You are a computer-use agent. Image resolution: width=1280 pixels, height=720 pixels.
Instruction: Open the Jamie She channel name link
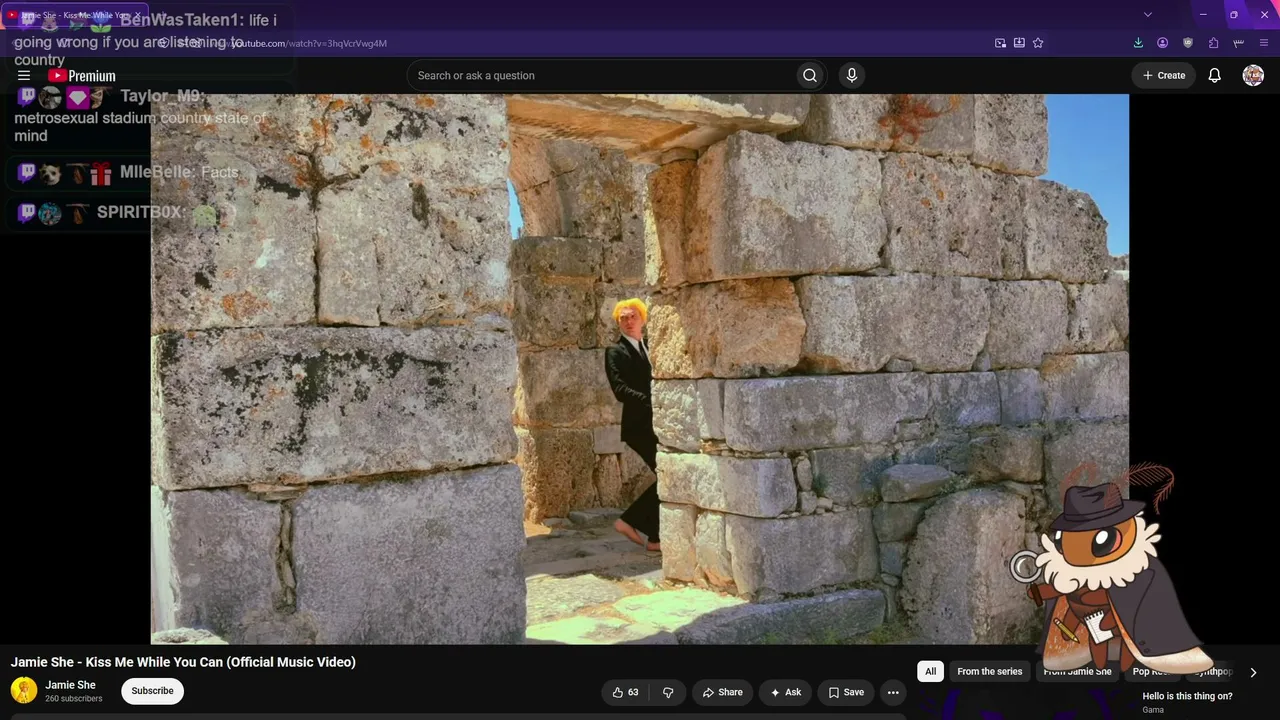coord(70,685)
